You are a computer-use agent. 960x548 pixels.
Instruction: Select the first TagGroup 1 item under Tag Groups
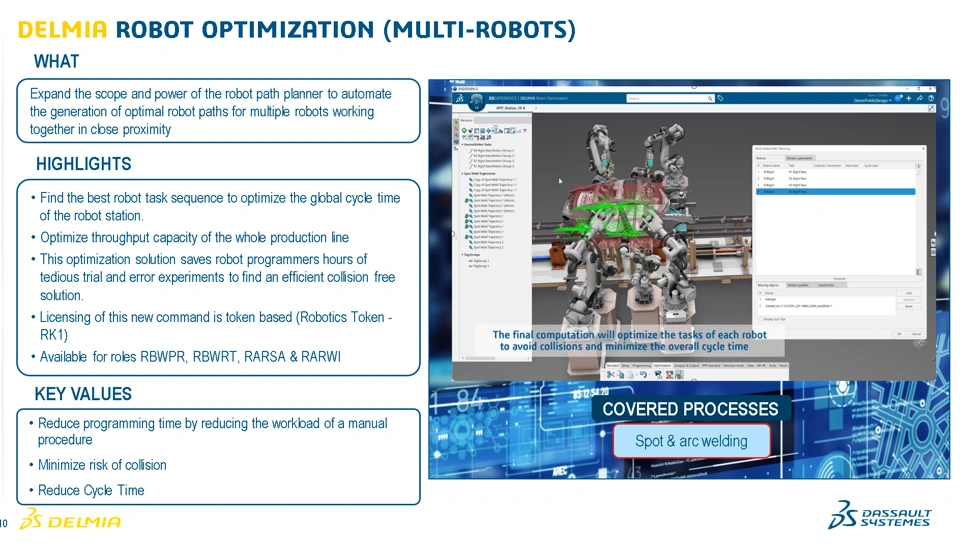479,261
